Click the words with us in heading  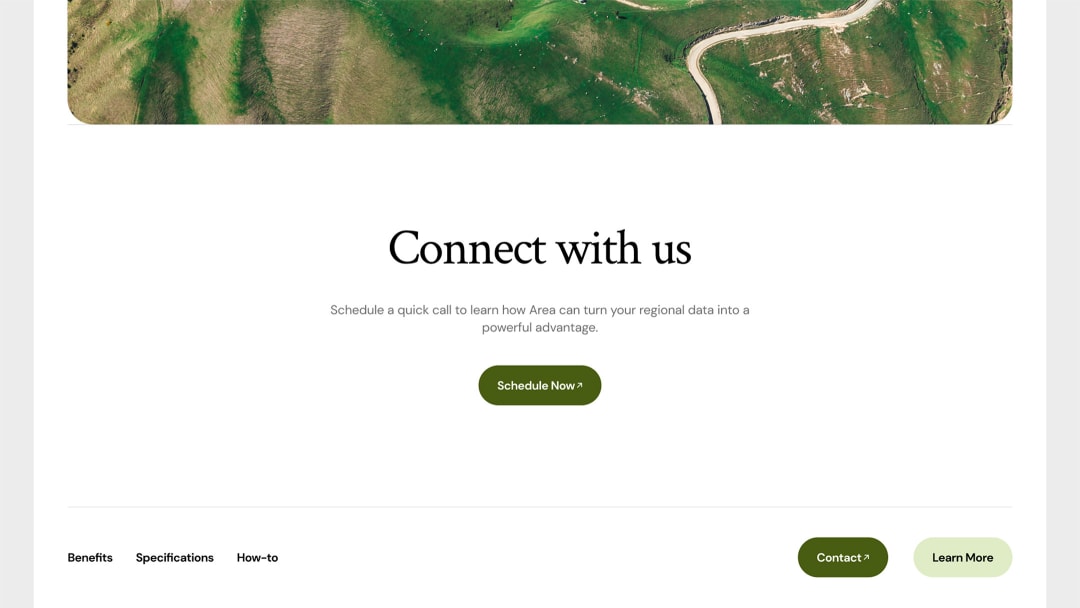tap(624, 248)
